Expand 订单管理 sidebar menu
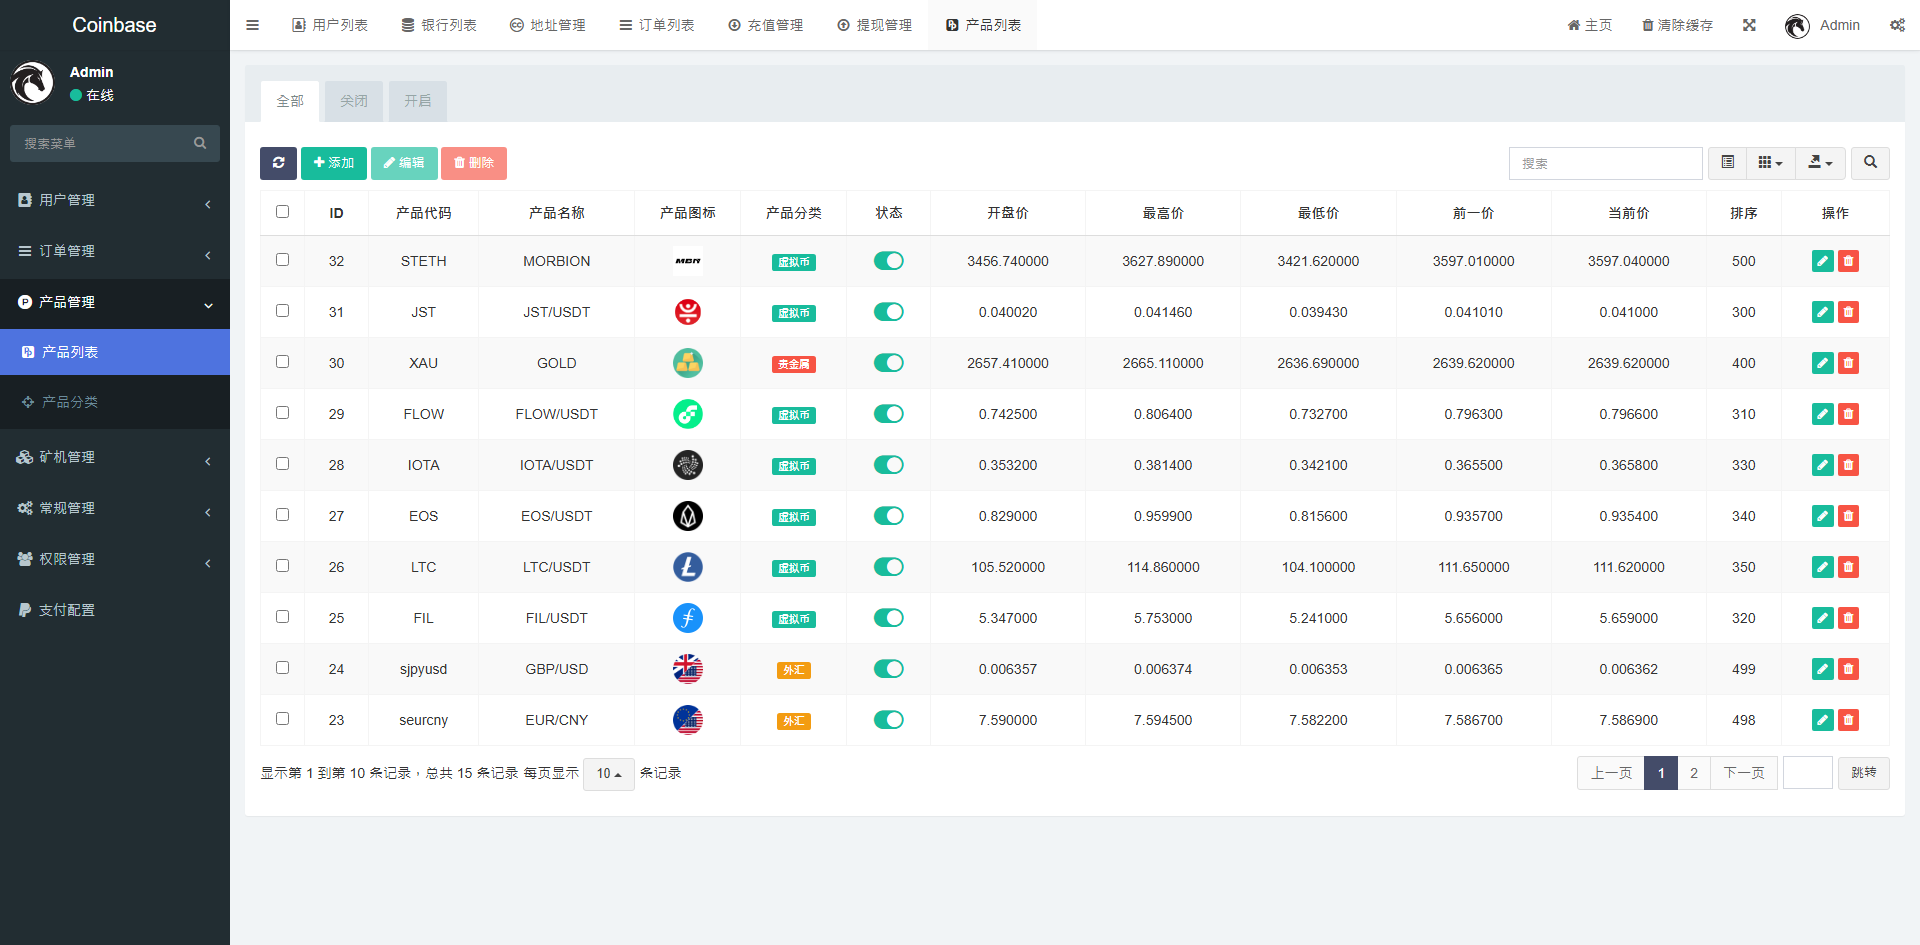The width and height of the screenshot is (1920, 945). click(115, 252)
